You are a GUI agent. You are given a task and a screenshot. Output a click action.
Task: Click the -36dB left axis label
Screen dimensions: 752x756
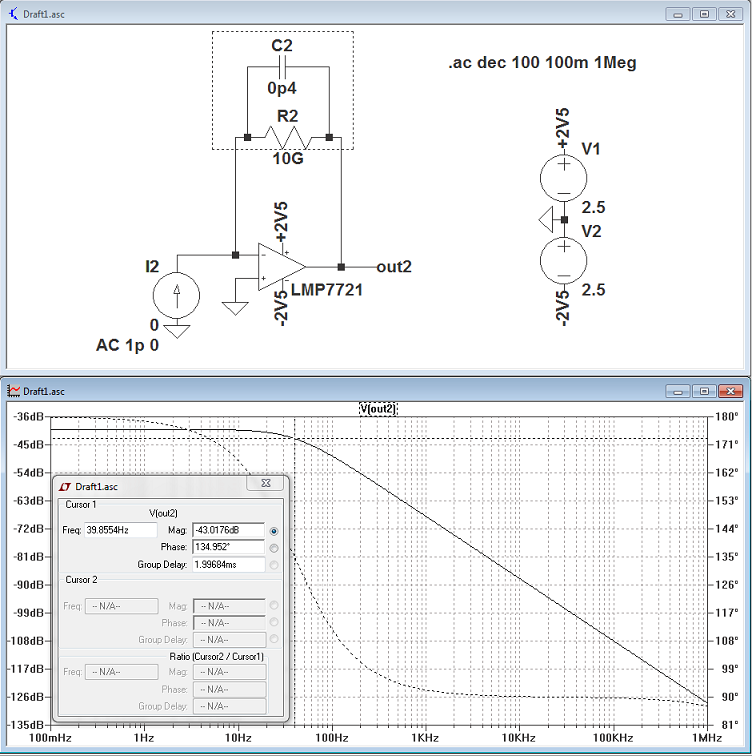pos(28,417)
